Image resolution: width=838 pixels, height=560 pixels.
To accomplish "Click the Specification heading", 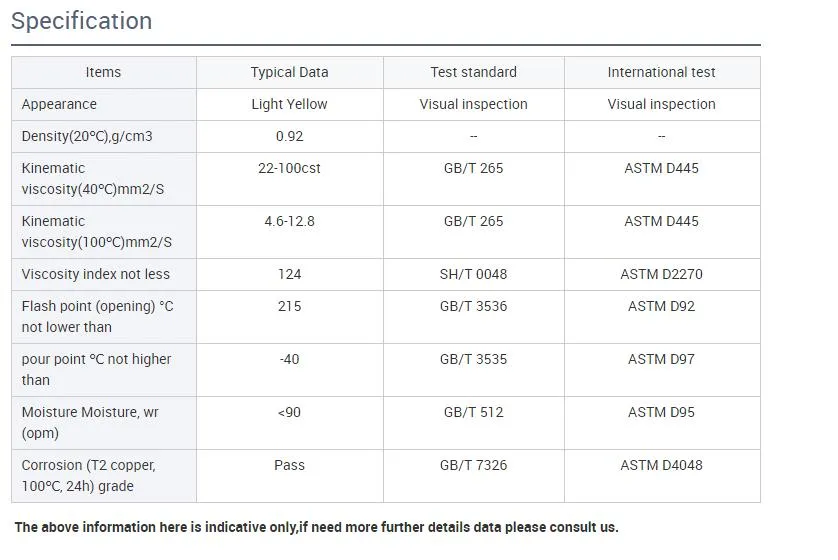I will pyautogui.click(x=81, y=21).
